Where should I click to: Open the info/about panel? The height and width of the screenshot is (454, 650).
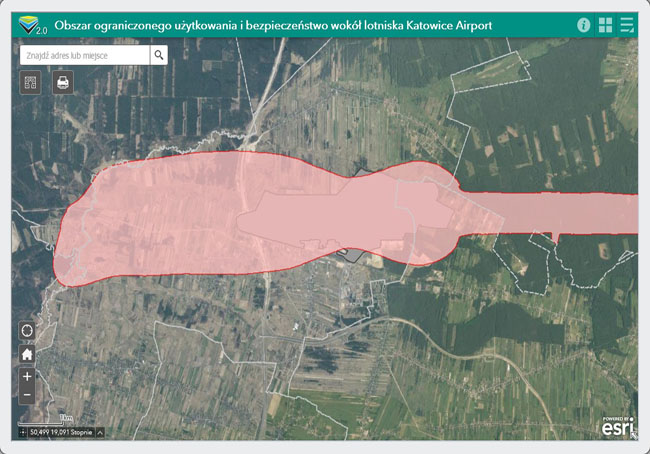click(x=584, y=24)
